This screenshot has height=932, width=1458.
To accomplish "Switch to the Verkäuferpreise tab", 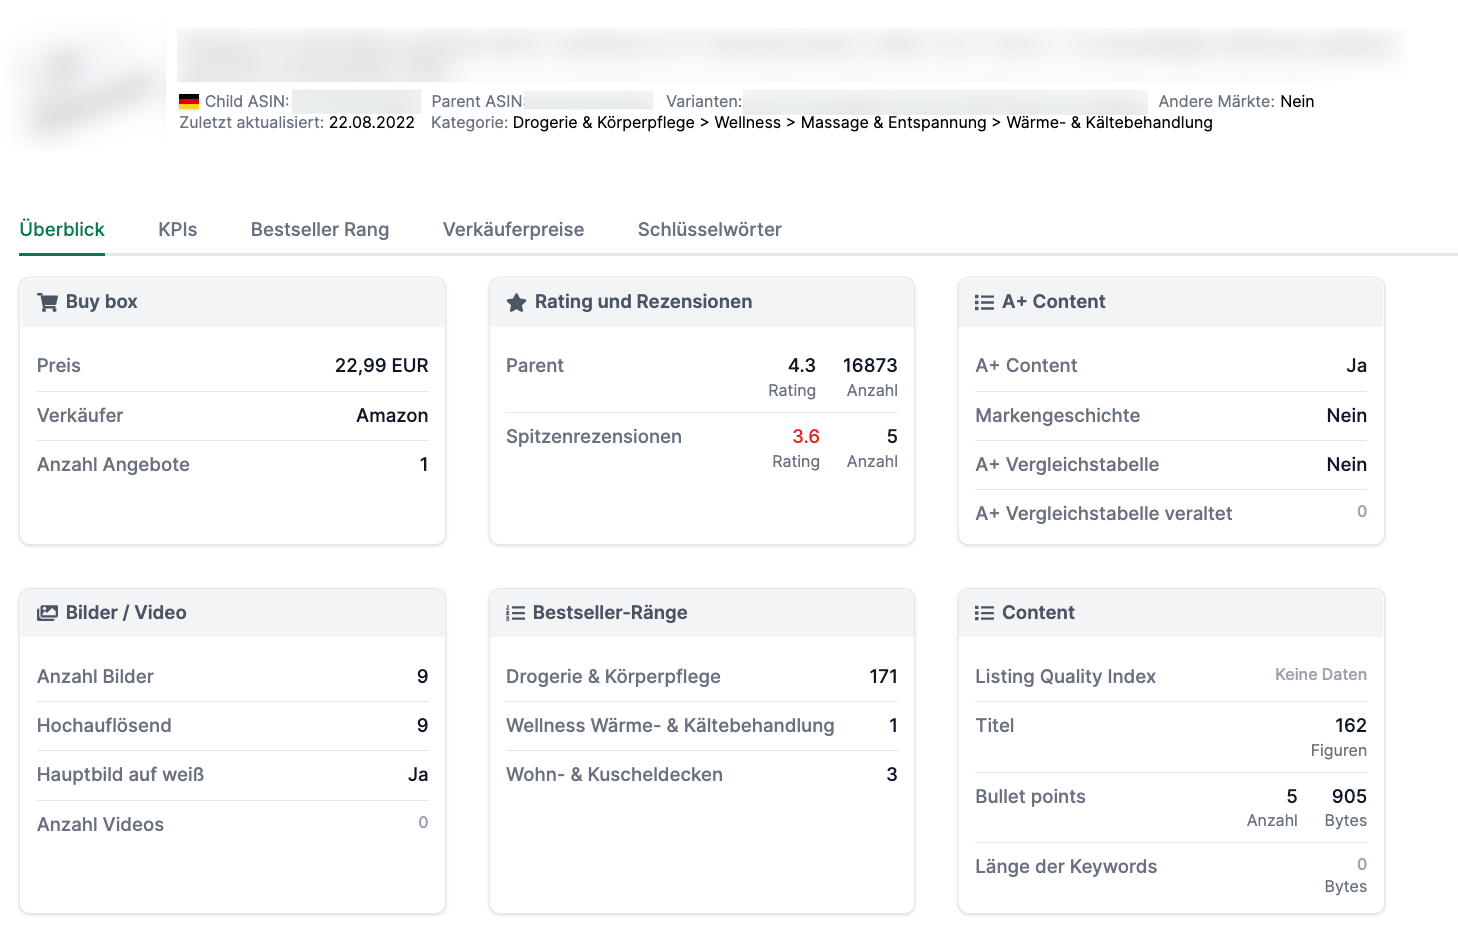I will point(514,229).
